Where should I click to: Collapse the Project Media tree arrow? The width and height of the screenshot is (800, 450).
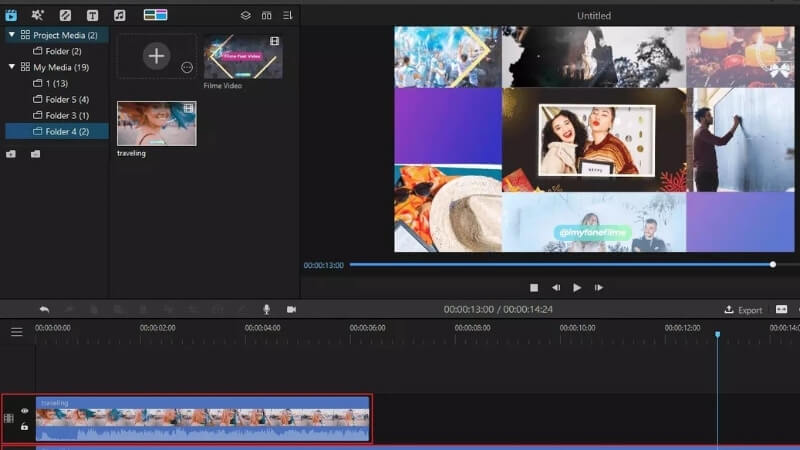click(x=12, y=35)
